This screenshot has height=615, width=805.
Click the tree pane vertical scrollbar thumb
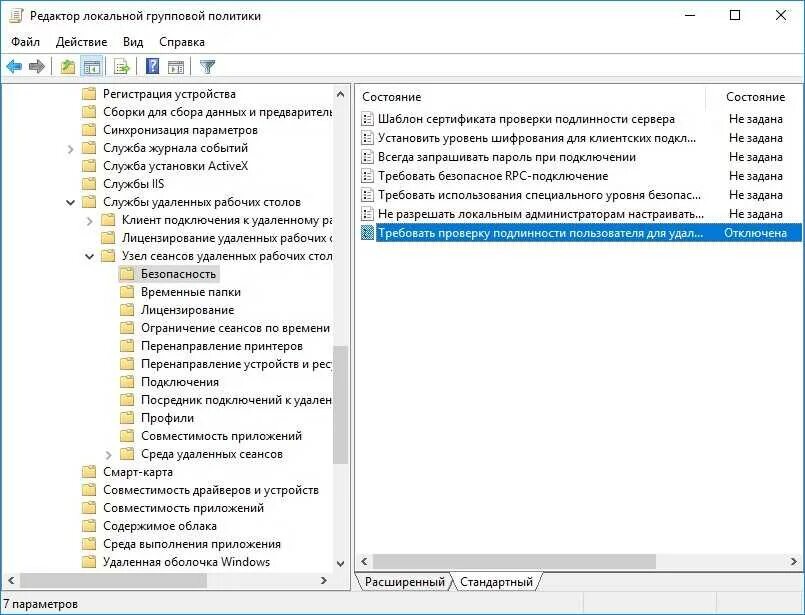pos(340,405)
